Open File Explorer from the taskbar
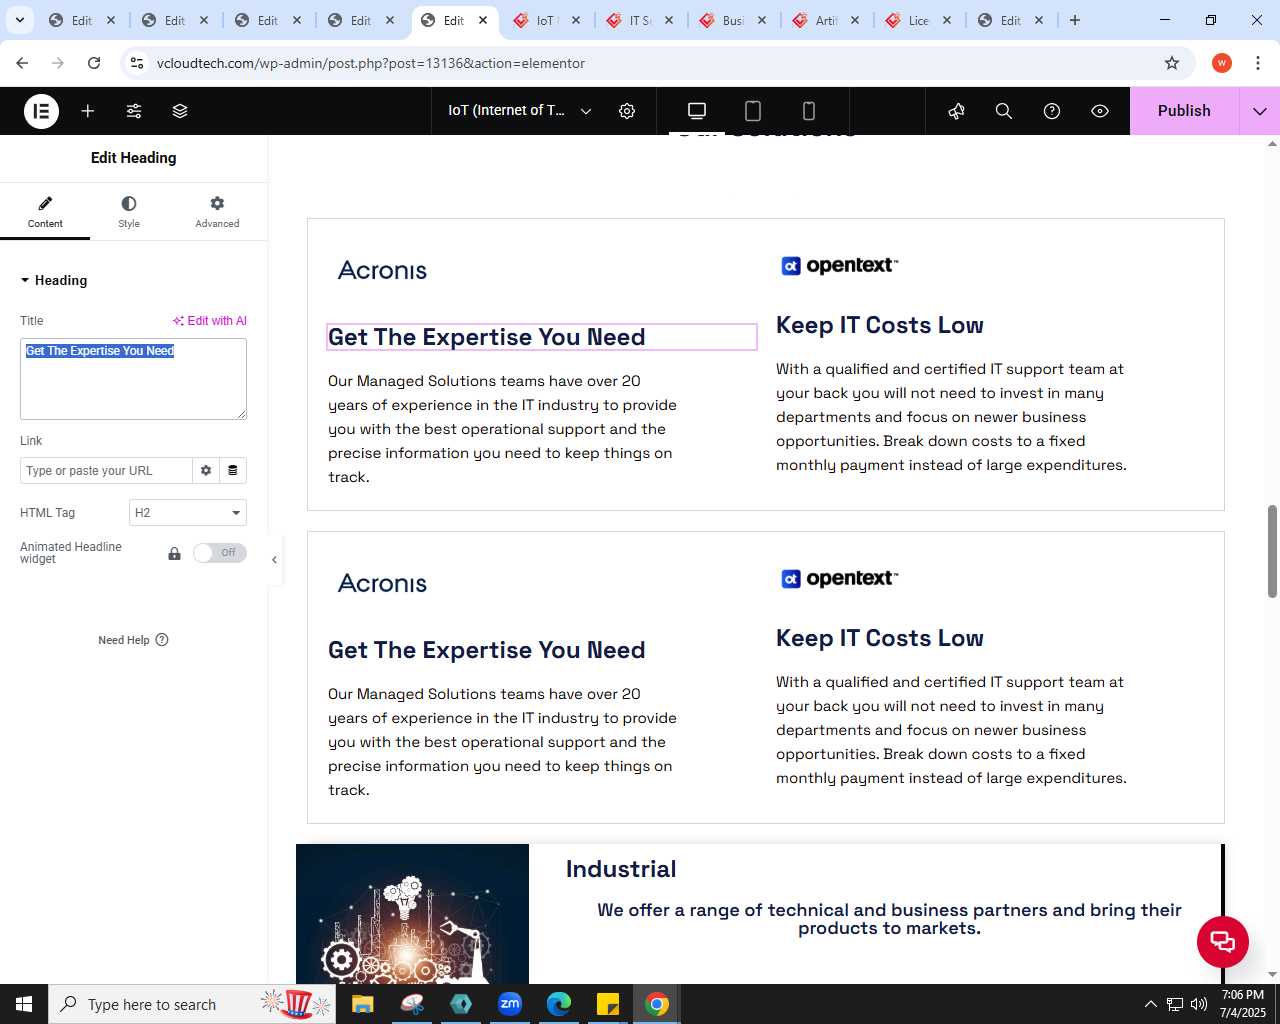Screen dimensions: 1280x1024 click(x=362, y=1004)
